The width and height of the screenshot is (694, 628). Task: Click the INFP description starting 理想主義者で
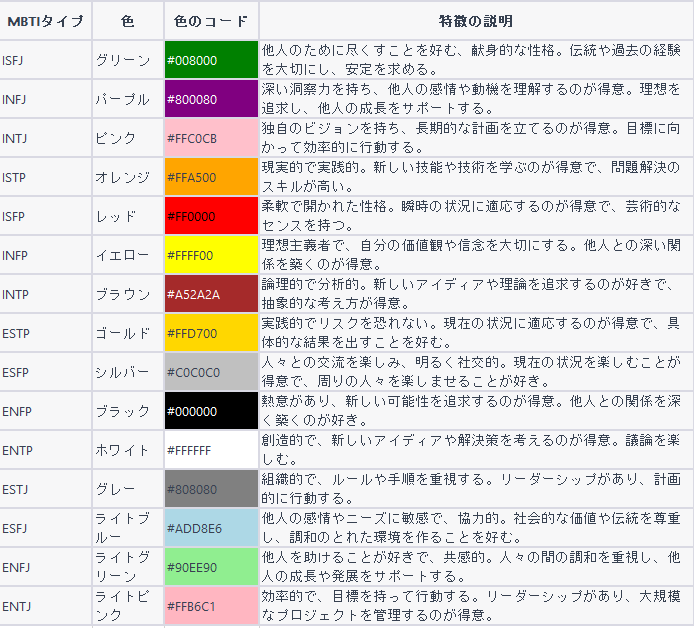[x=476, y=255]
